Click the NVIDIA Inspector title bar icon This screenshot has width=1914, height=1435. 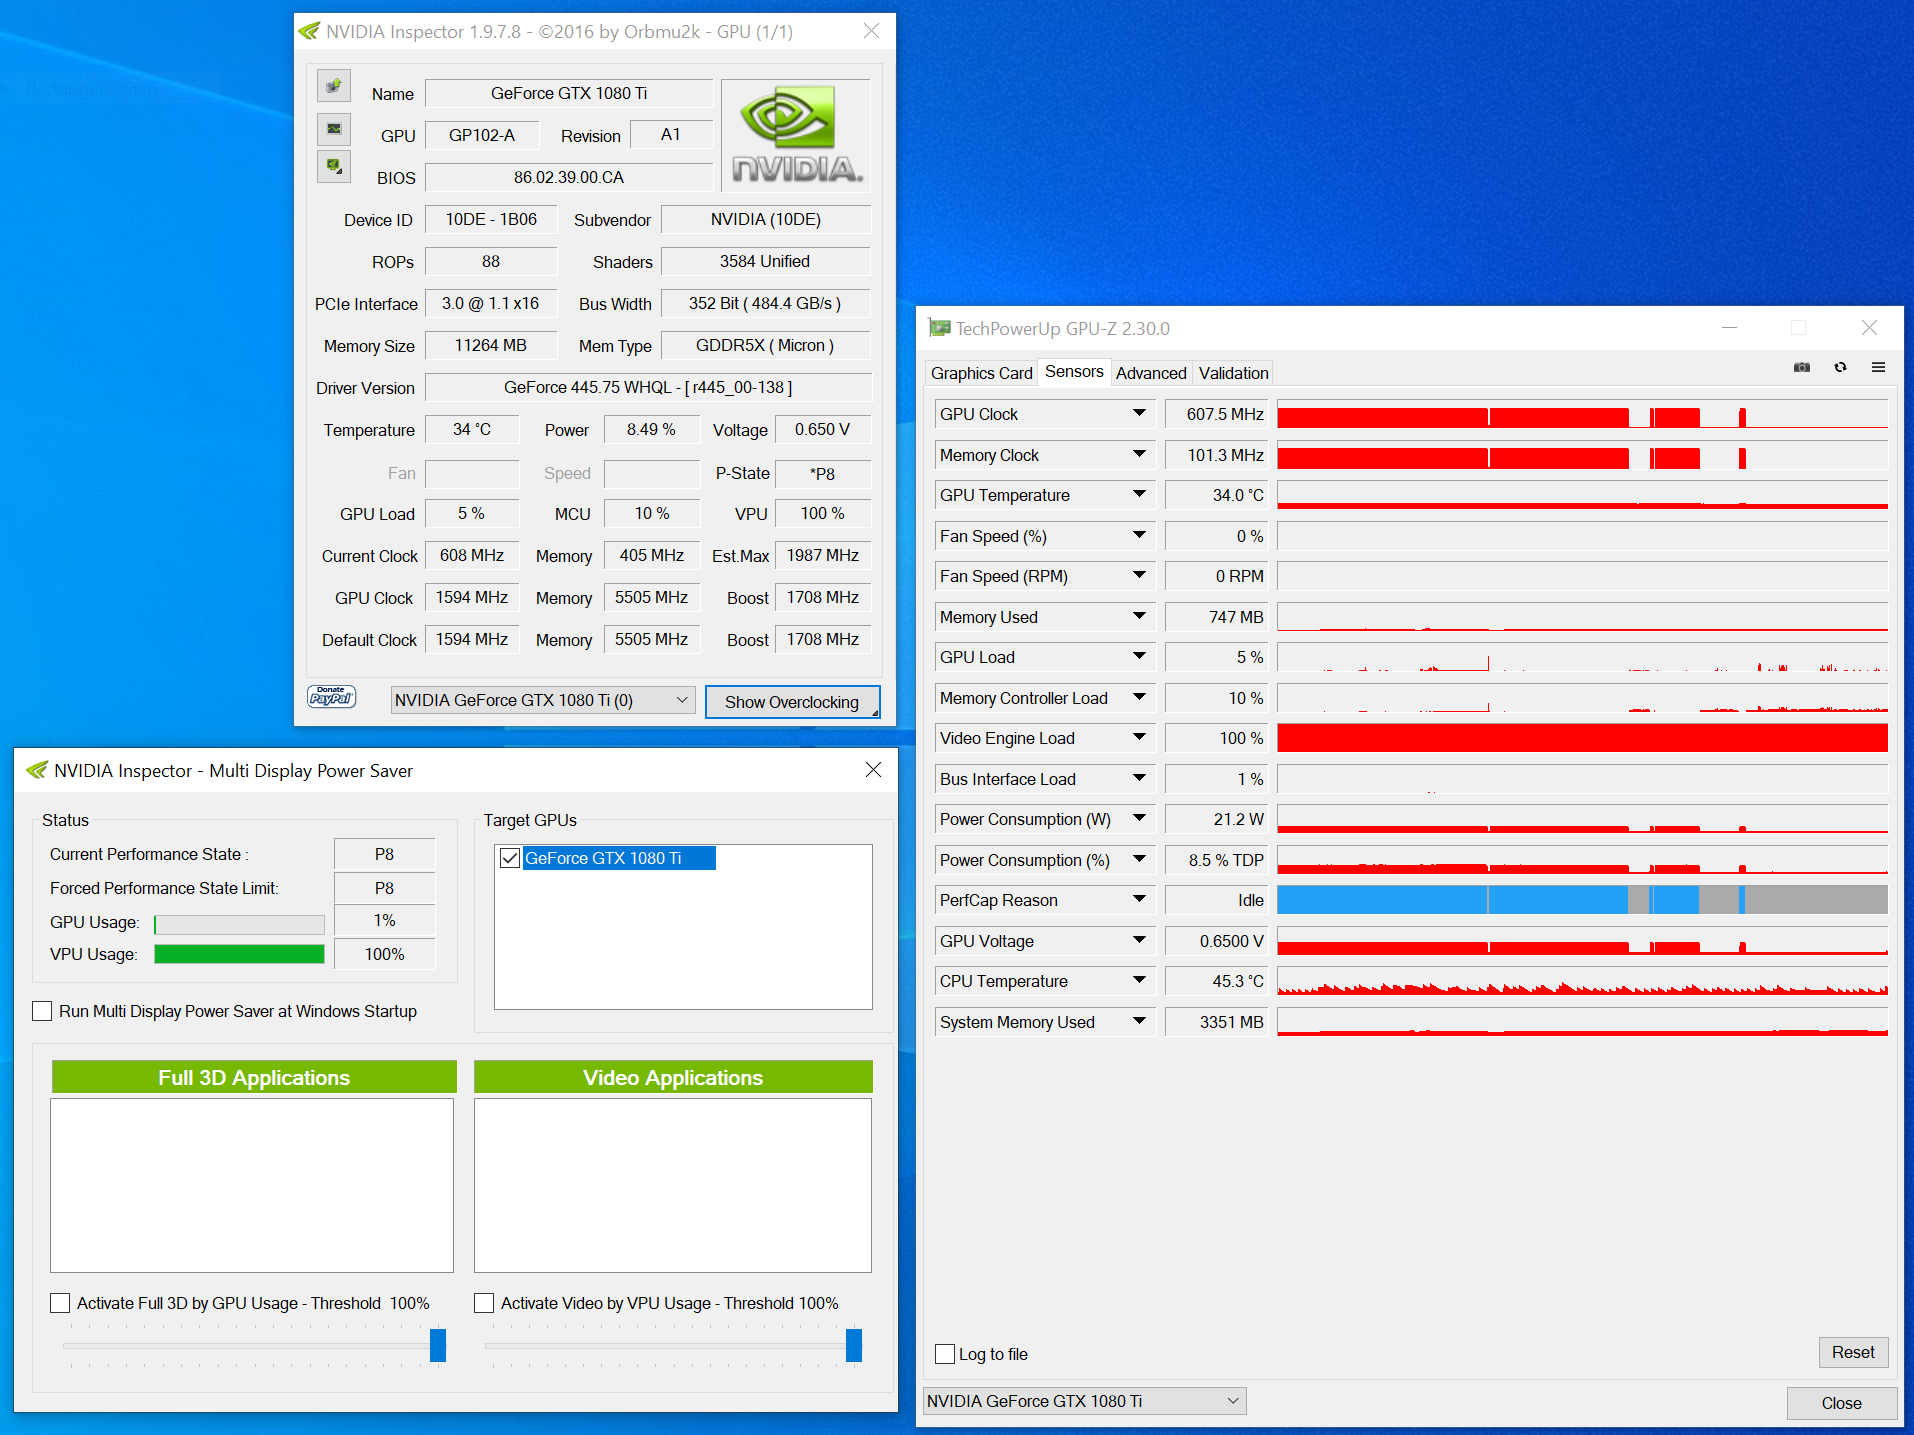tap(309, 31)
